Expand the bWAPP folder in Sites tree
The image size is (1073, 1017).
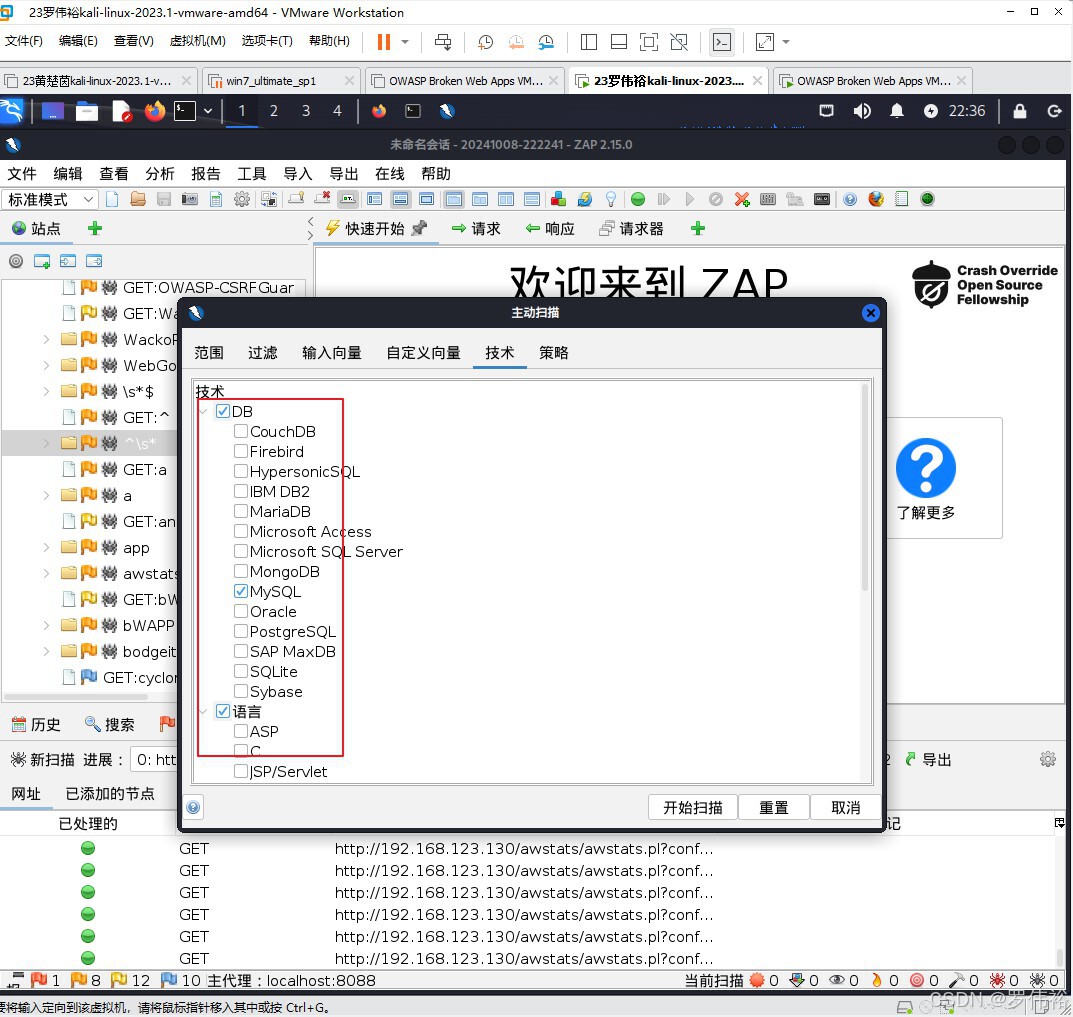[46, 626]
